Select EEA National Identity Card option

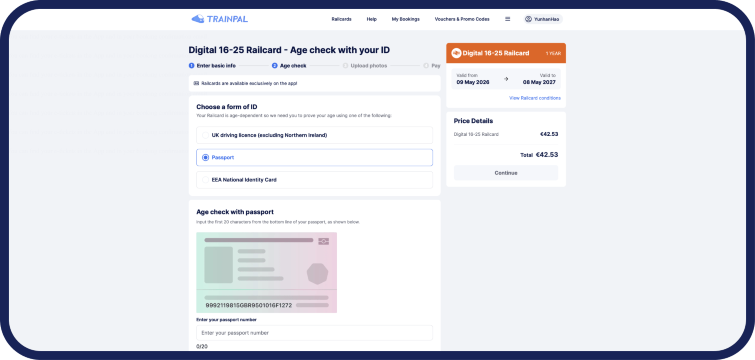click(x=314, y=180)
